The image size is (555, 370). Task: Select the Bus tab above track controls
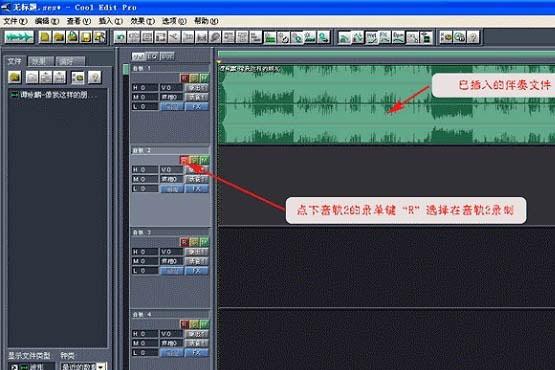pyautogui.click(x=167, y=56)
